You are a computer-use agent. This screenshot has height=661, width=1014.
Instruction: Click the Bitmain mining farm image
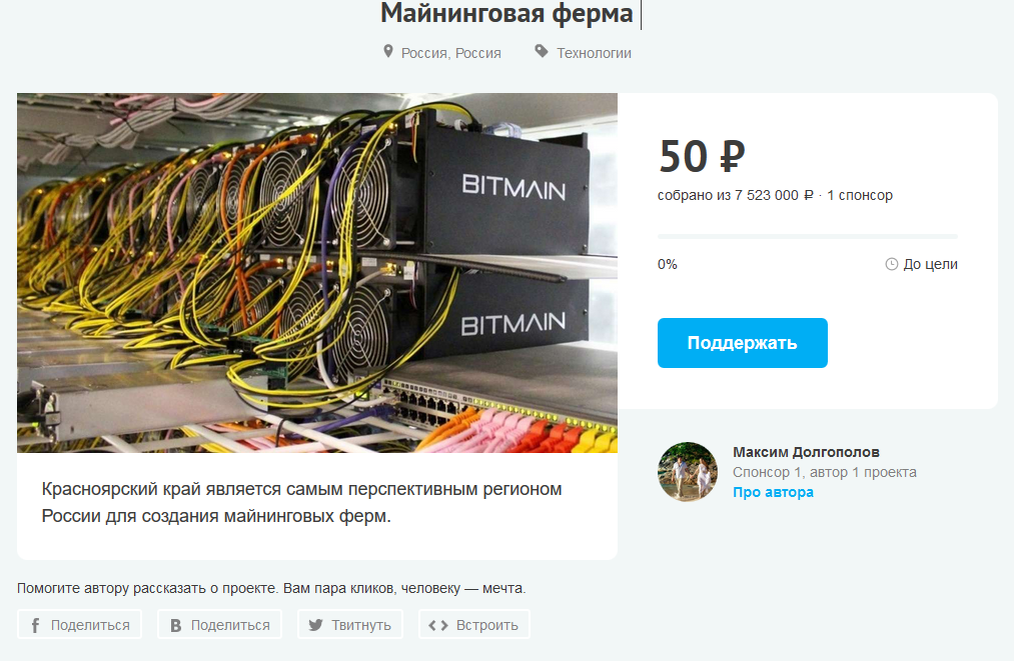317,272
